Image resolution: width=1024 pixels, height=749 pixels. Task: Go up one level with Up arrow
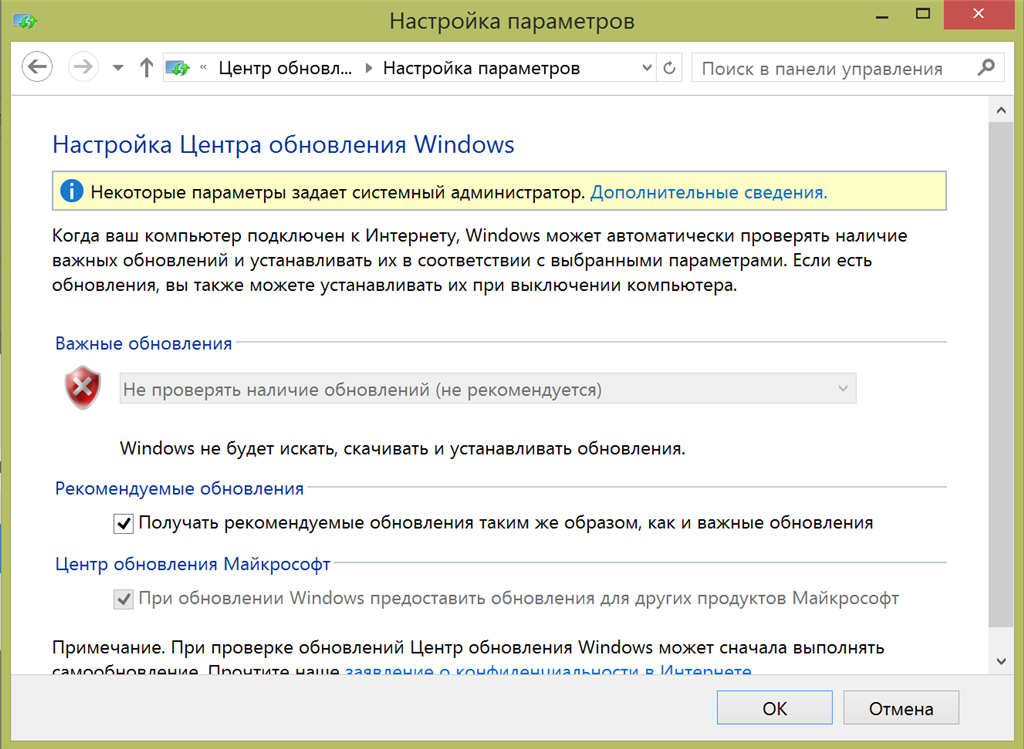pyautogui.click(x=146, y=67)
